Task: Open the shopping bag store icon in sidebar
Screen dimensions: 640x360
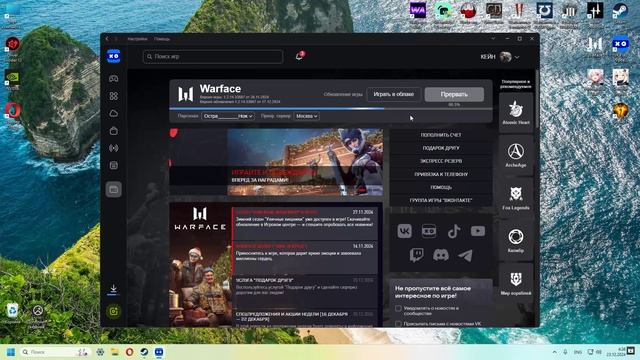Action: [113, 131]
